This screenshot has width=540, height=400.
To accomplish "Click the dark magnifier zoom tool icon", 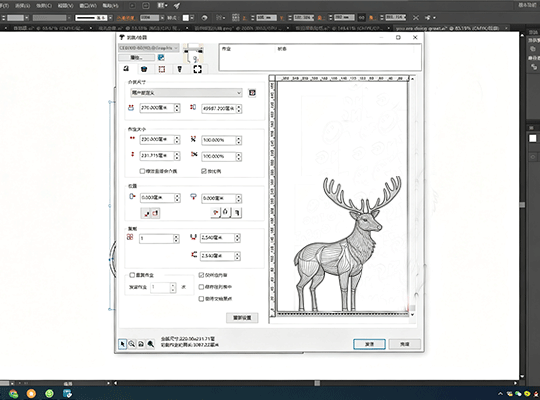I will coord(150,344).
